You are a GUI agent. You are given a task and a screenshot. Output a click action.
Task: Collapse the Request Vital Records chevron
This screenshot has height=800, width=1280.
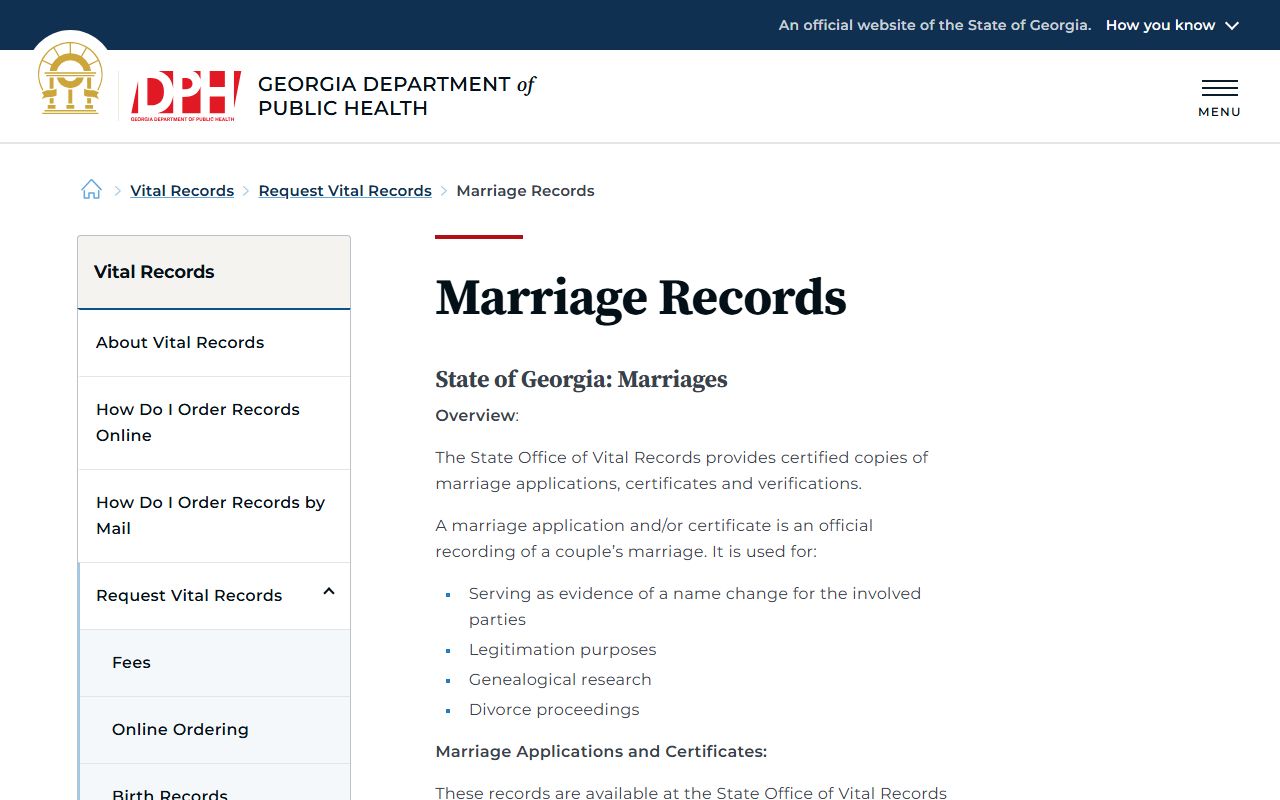click(328, 592)
